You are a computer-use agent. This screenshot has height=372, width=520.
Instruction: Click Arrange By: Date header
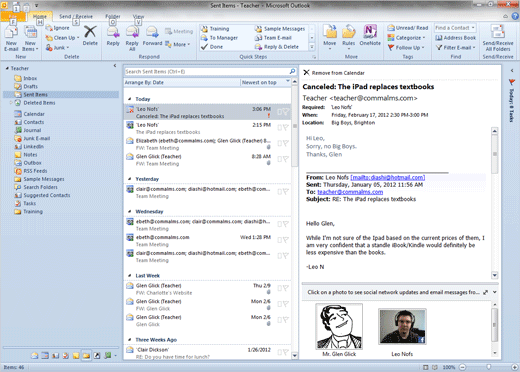tap(144, 82)
